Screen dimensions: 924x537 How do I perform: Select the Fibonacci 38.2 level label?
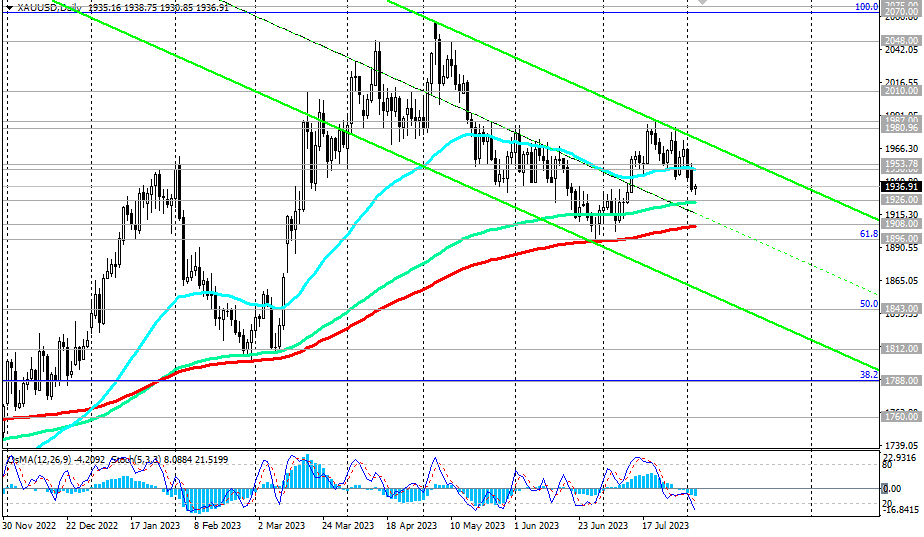[x=868, y=375]
